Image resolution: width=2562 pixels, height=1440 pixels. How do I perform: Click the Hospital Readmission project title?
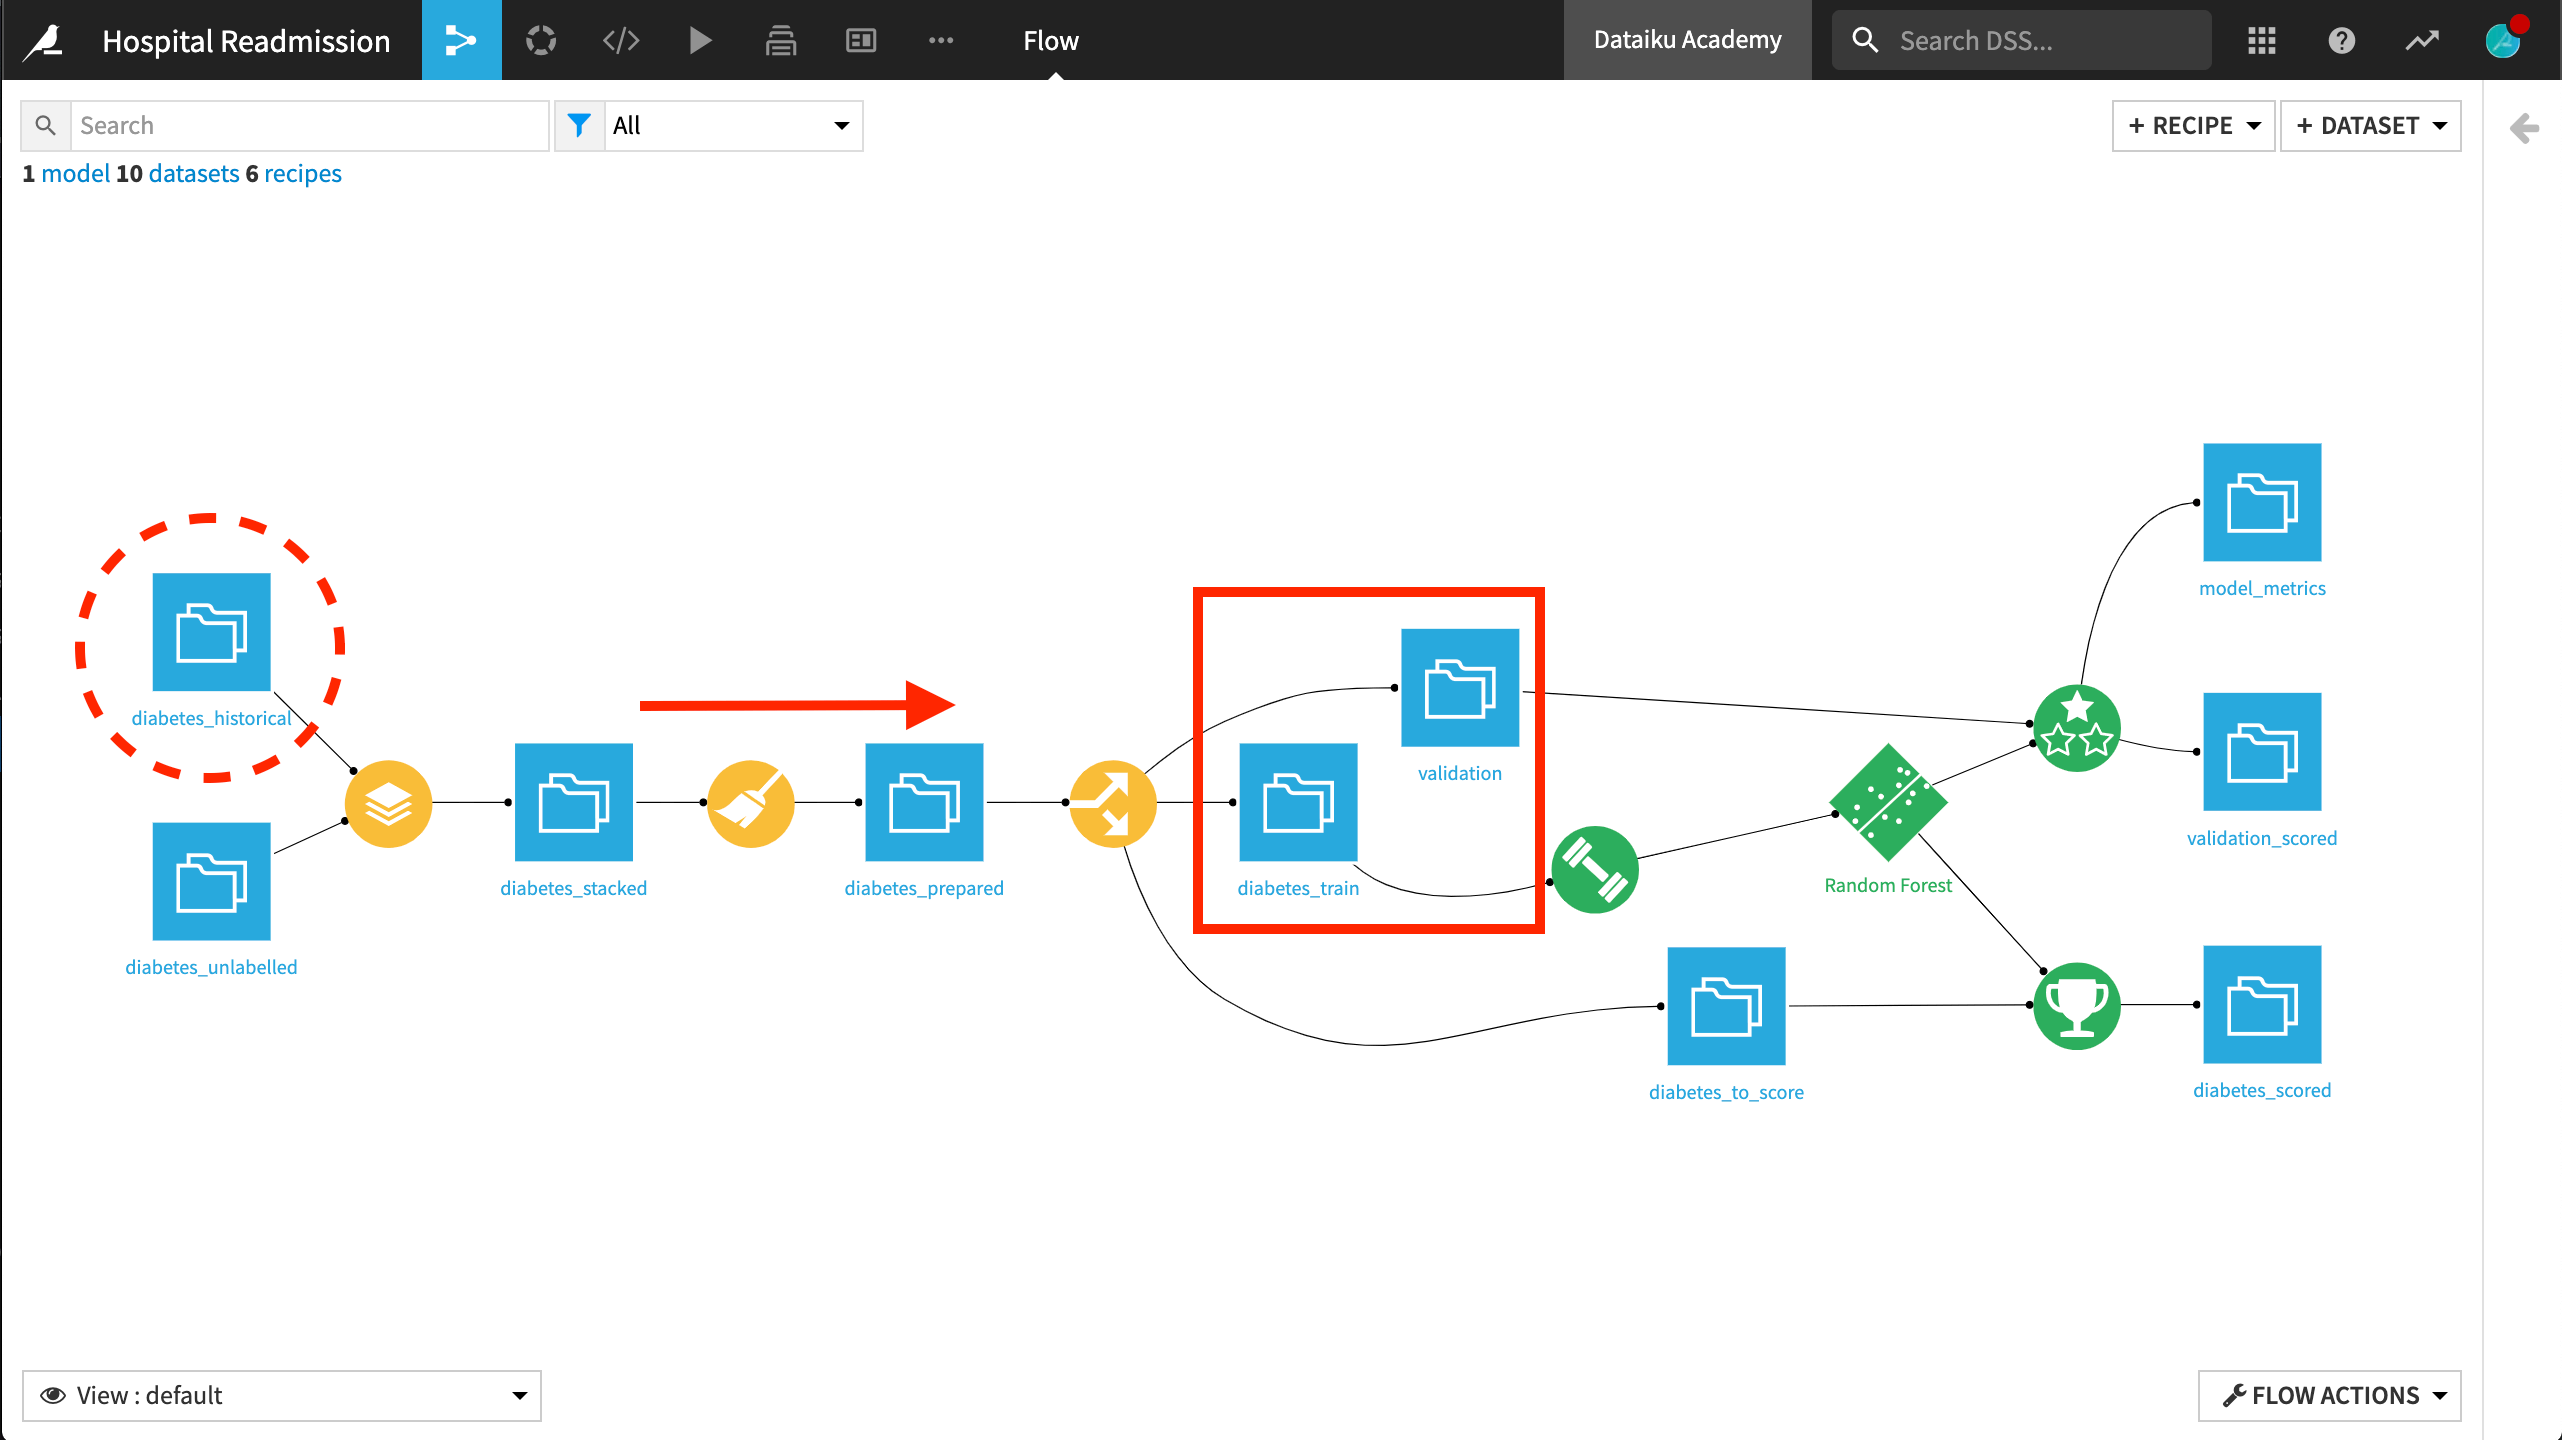point(246,41)
